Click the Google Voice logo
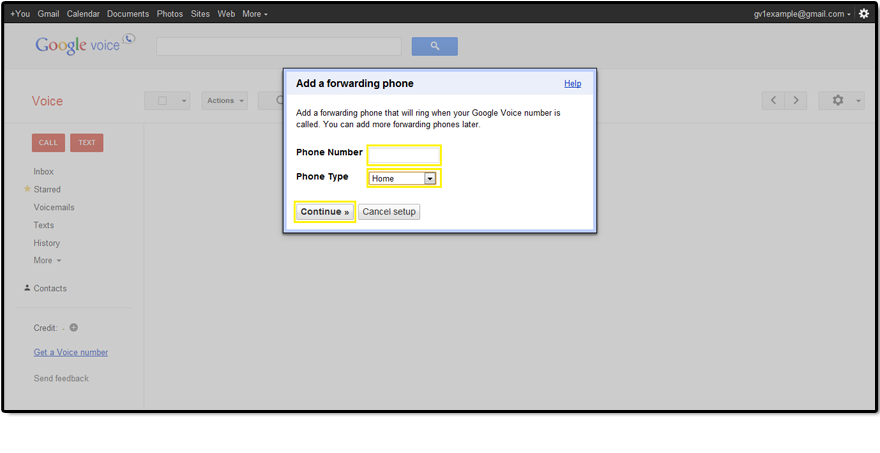880x453 pixels. 85,45
